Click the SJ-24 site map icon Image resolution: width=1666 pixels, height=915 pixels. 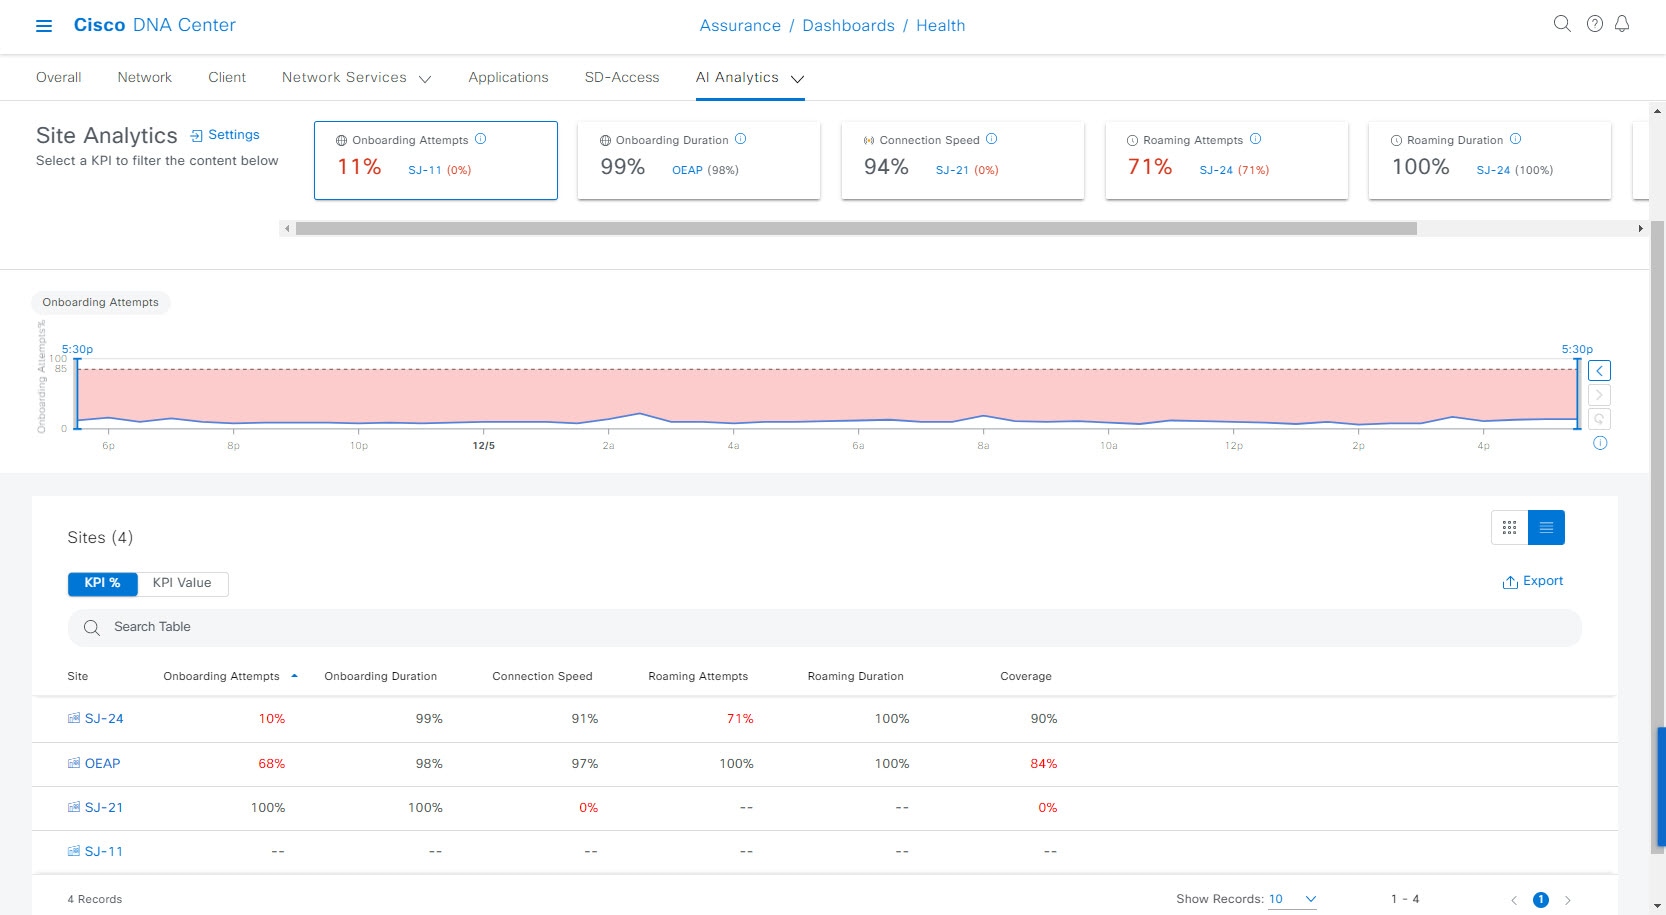(74, 718)
